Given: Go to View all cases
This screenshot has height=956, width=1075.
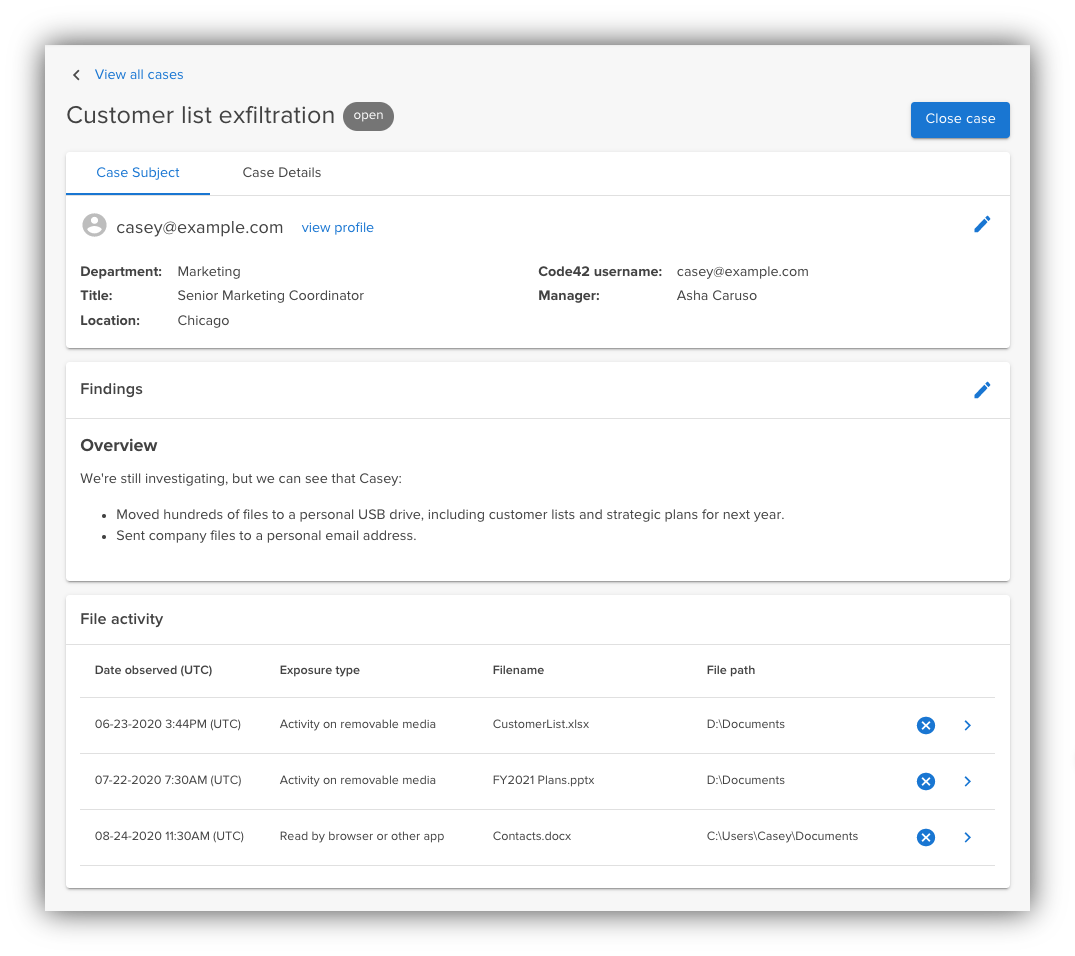Looking at the screenshot, I should (x=139, y=75).
